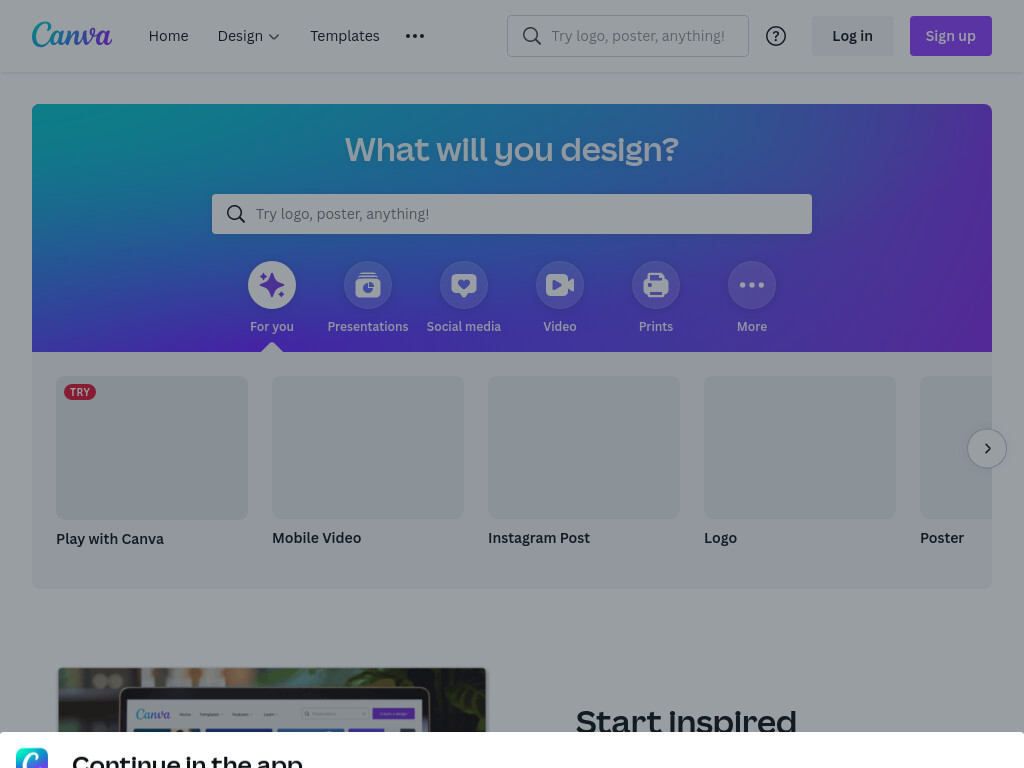Click the Instagram Post label
The image size is (1024, 768).
(x=539, y=538)
